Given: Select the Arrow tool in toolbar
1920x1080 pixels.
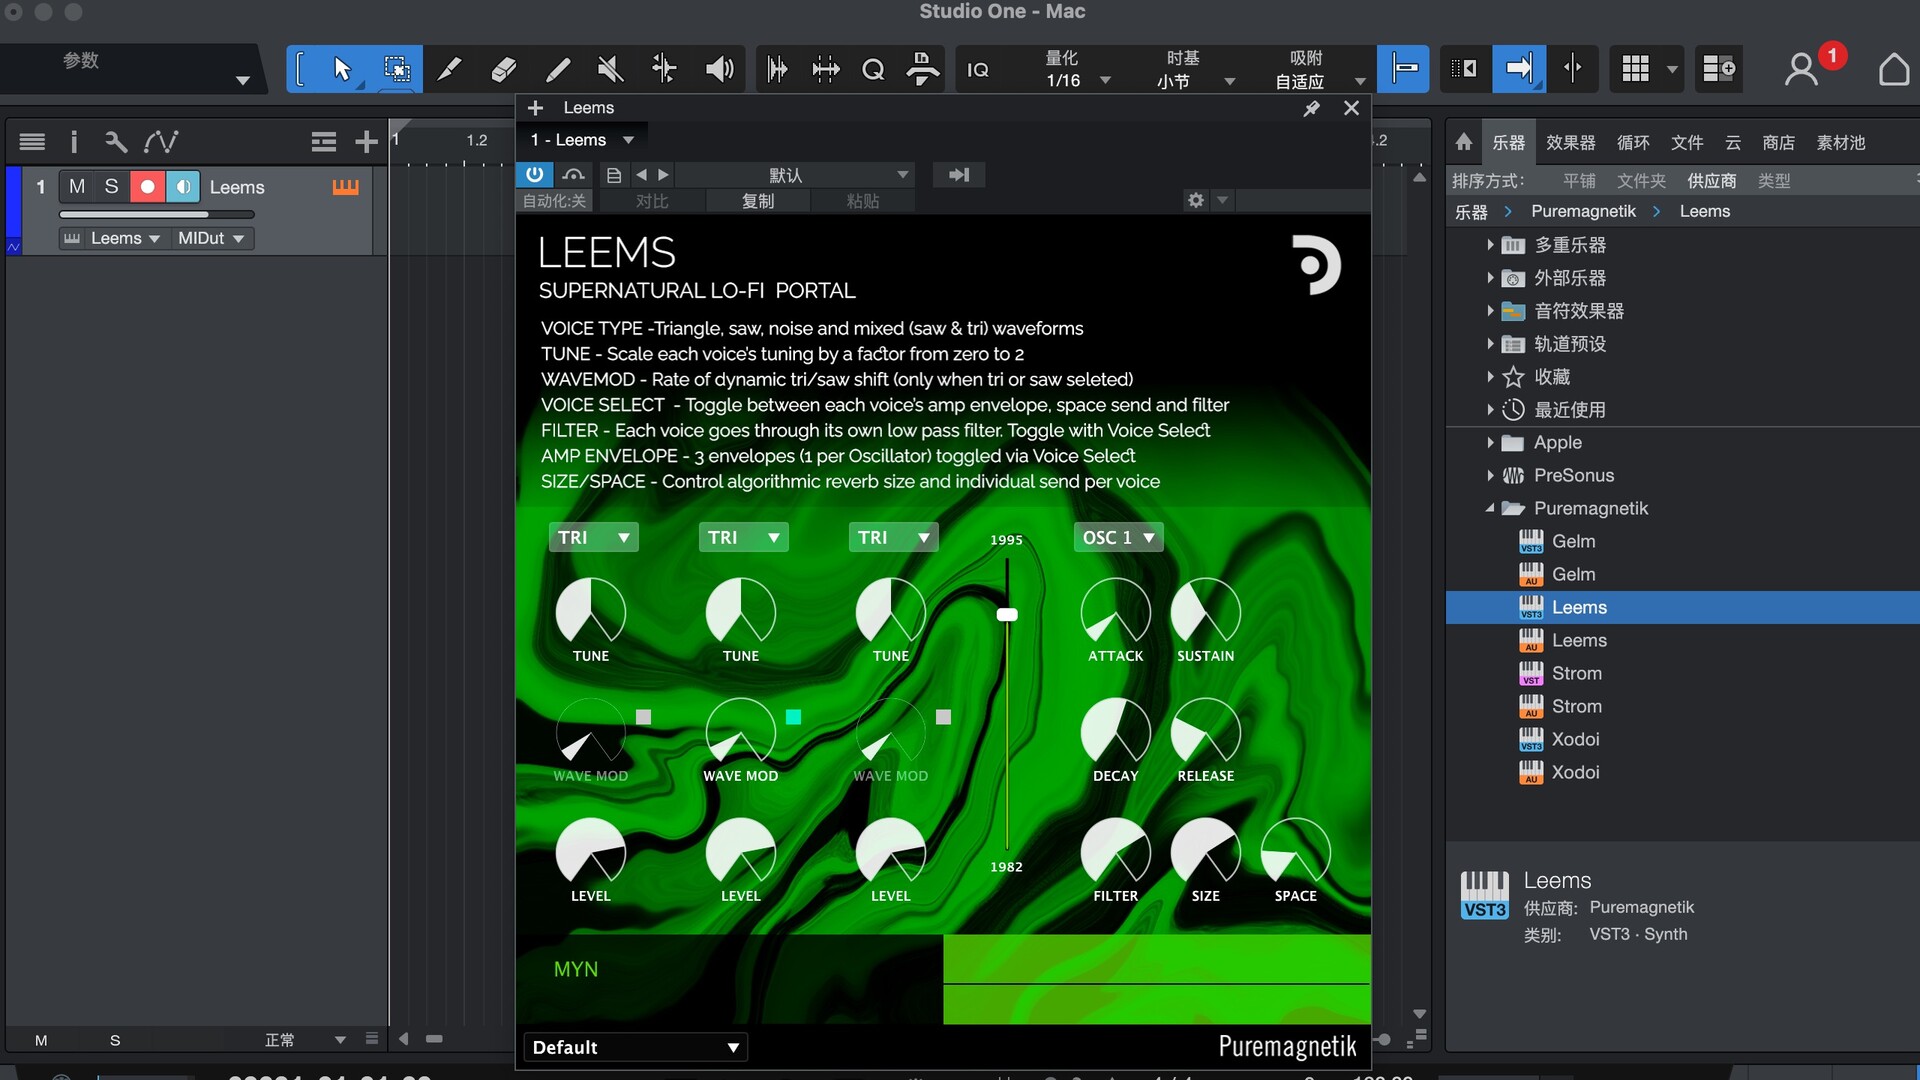Looking at the screenshot, I should point(342,69).
